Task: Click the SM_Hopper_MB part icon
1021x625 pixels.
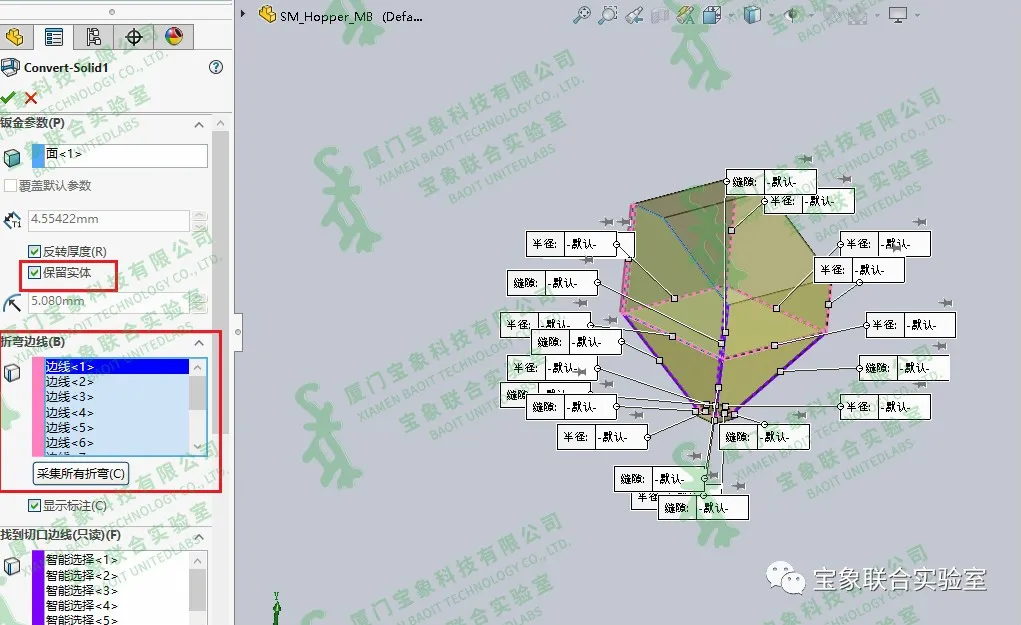Action: pyautogui.click(x=267, y=14)
